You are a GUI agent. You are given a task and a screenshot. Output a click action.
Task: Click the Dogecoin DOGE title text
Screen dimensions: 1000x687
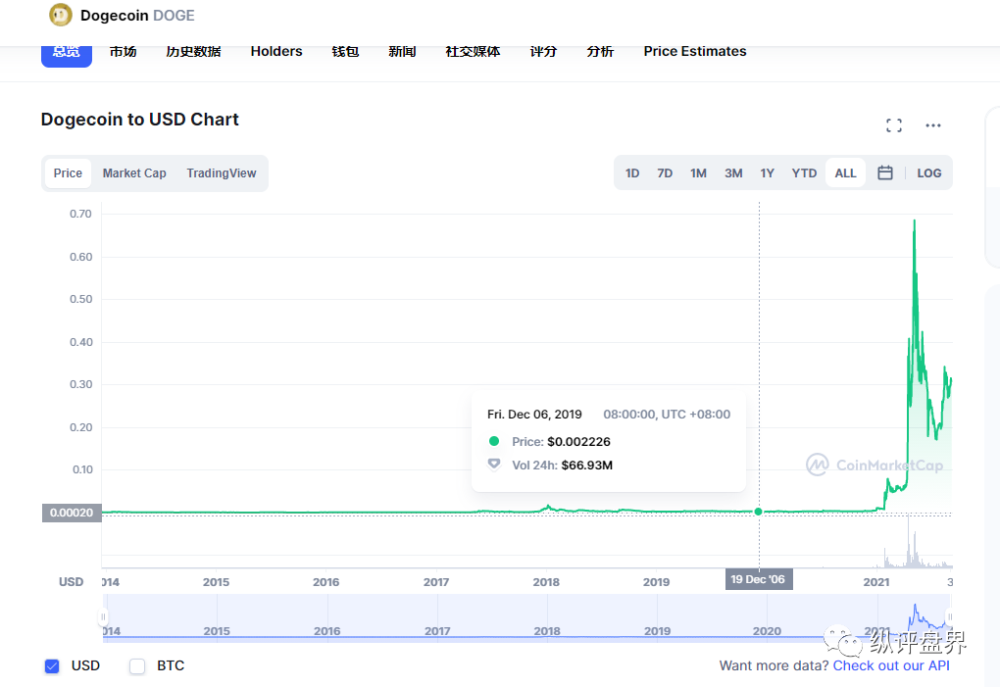137,15
